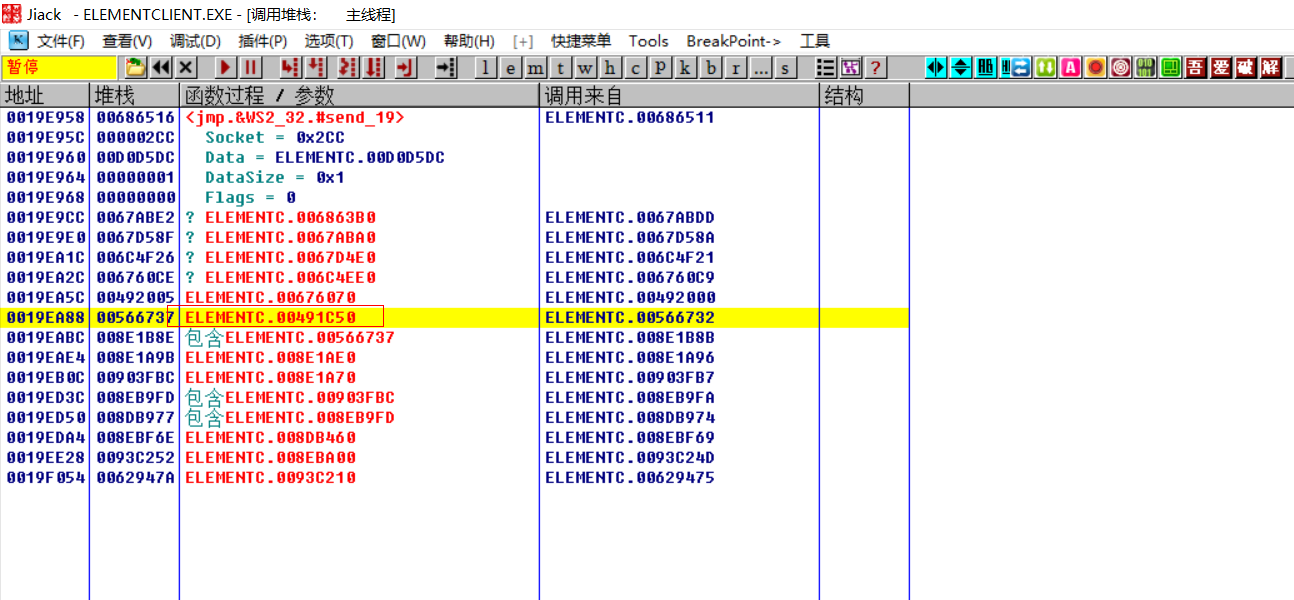Run the program with the red play icon
Image resolution: width=1294 pixels, height=600 pixels.
pyautogui.click(x=226, y=67)
